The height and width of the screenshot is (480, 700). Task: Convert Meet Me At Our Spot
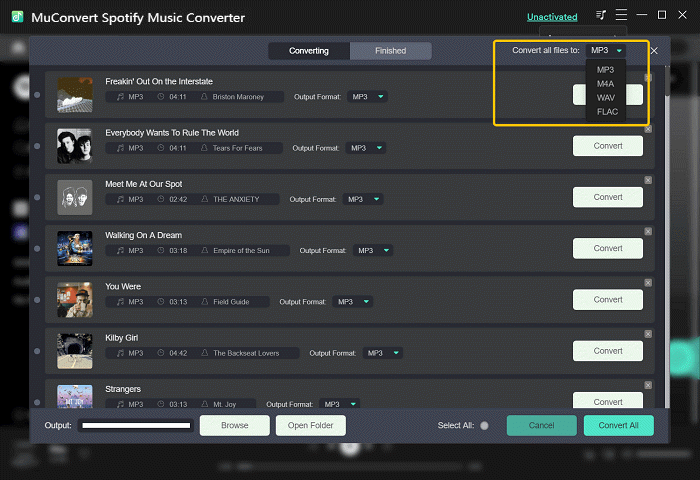608,197
